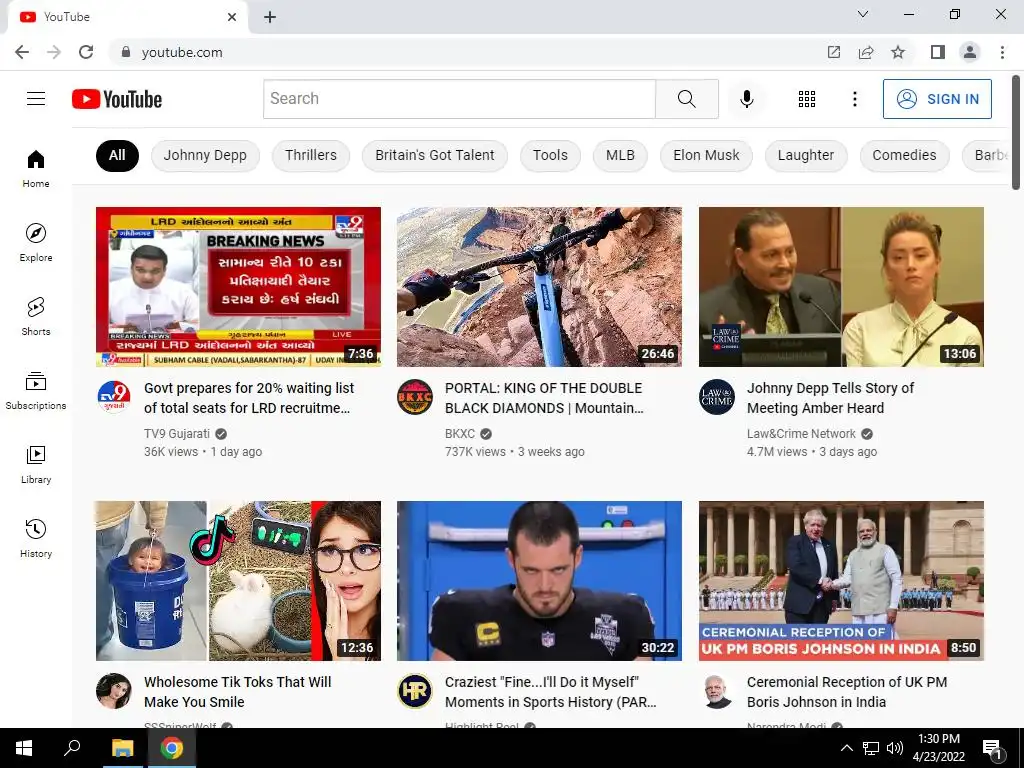Click the page vertical scrollbar

click(1016, 133)
